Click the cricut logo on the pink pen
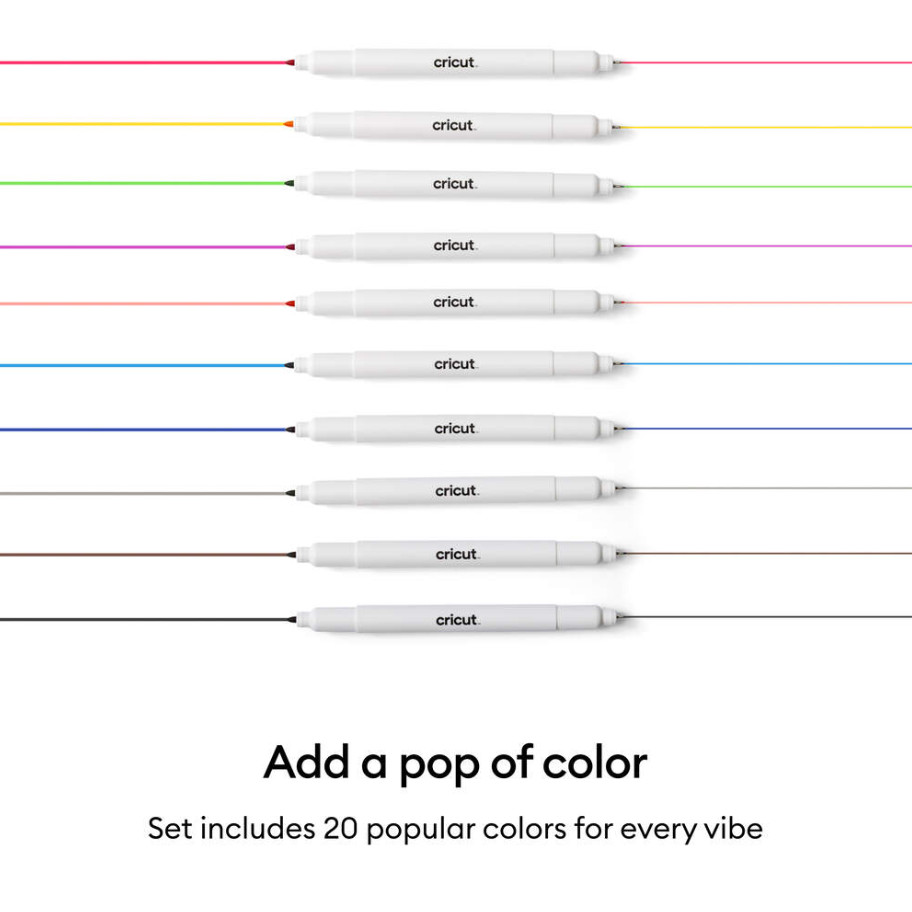 click(x=455, y=63)
